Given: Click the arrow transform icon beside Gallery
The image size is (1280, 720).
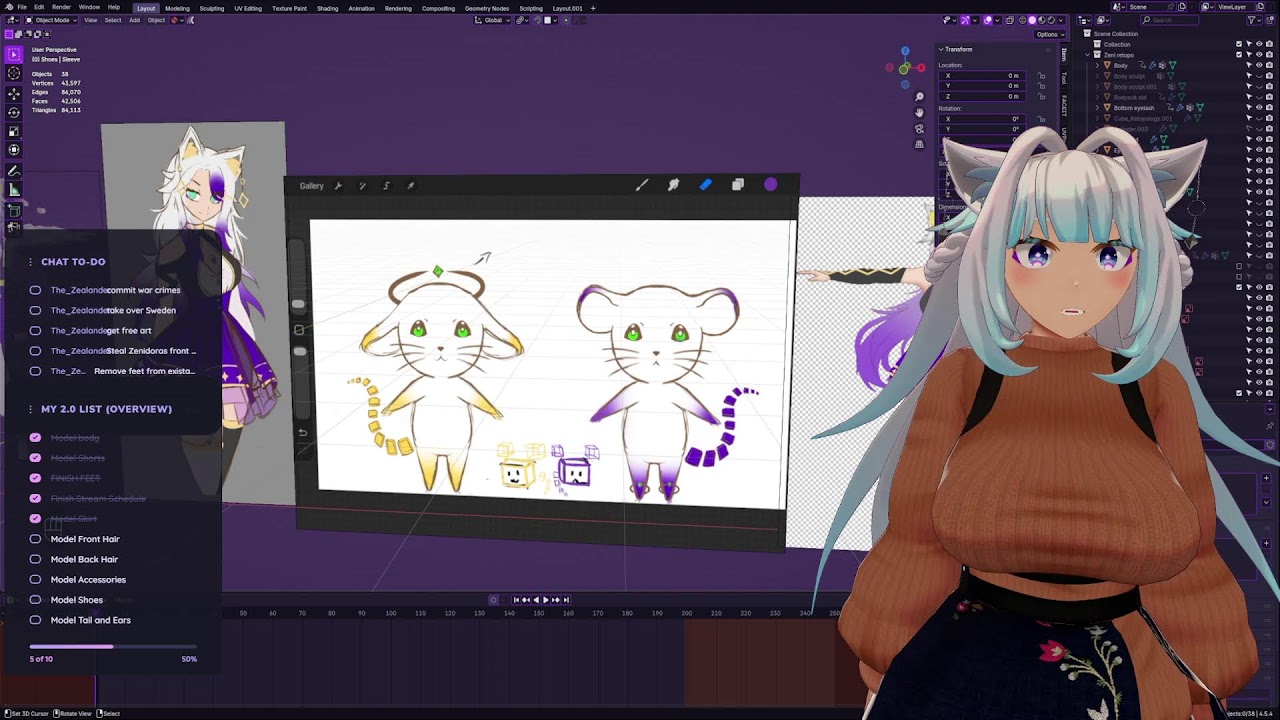Looking at the screenshot, I should 410,186.
